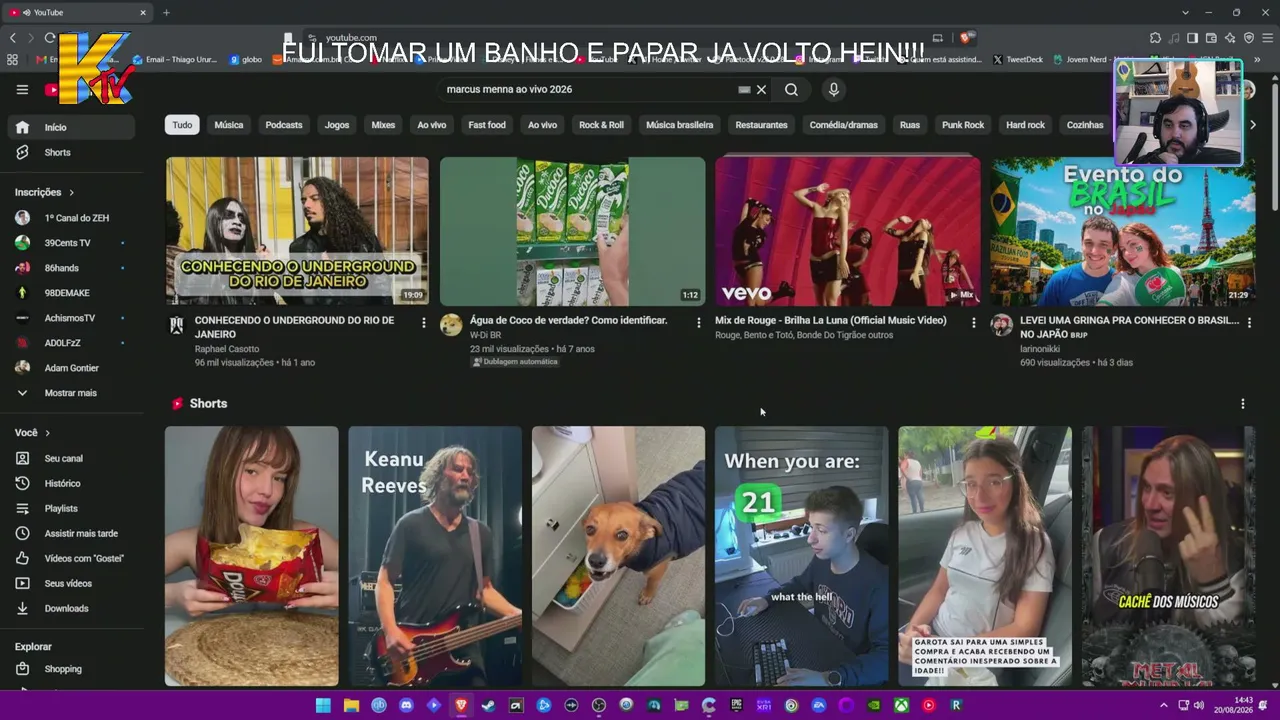The width and height of the screenshot is (1280, 720).
Task: Open more options for Brasil no Japão video
Action: tap(1248, 322)
